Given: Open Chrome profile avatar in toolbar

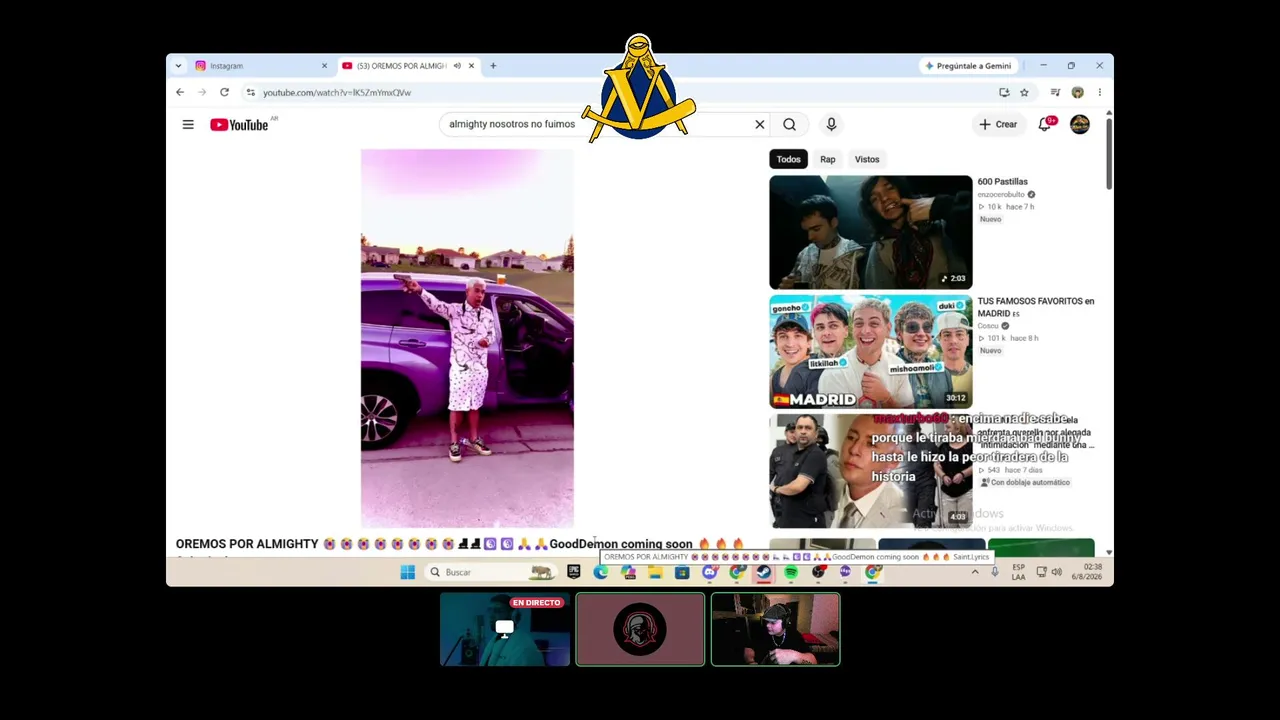Looking at the screenshot, I should click(1077, 92).
